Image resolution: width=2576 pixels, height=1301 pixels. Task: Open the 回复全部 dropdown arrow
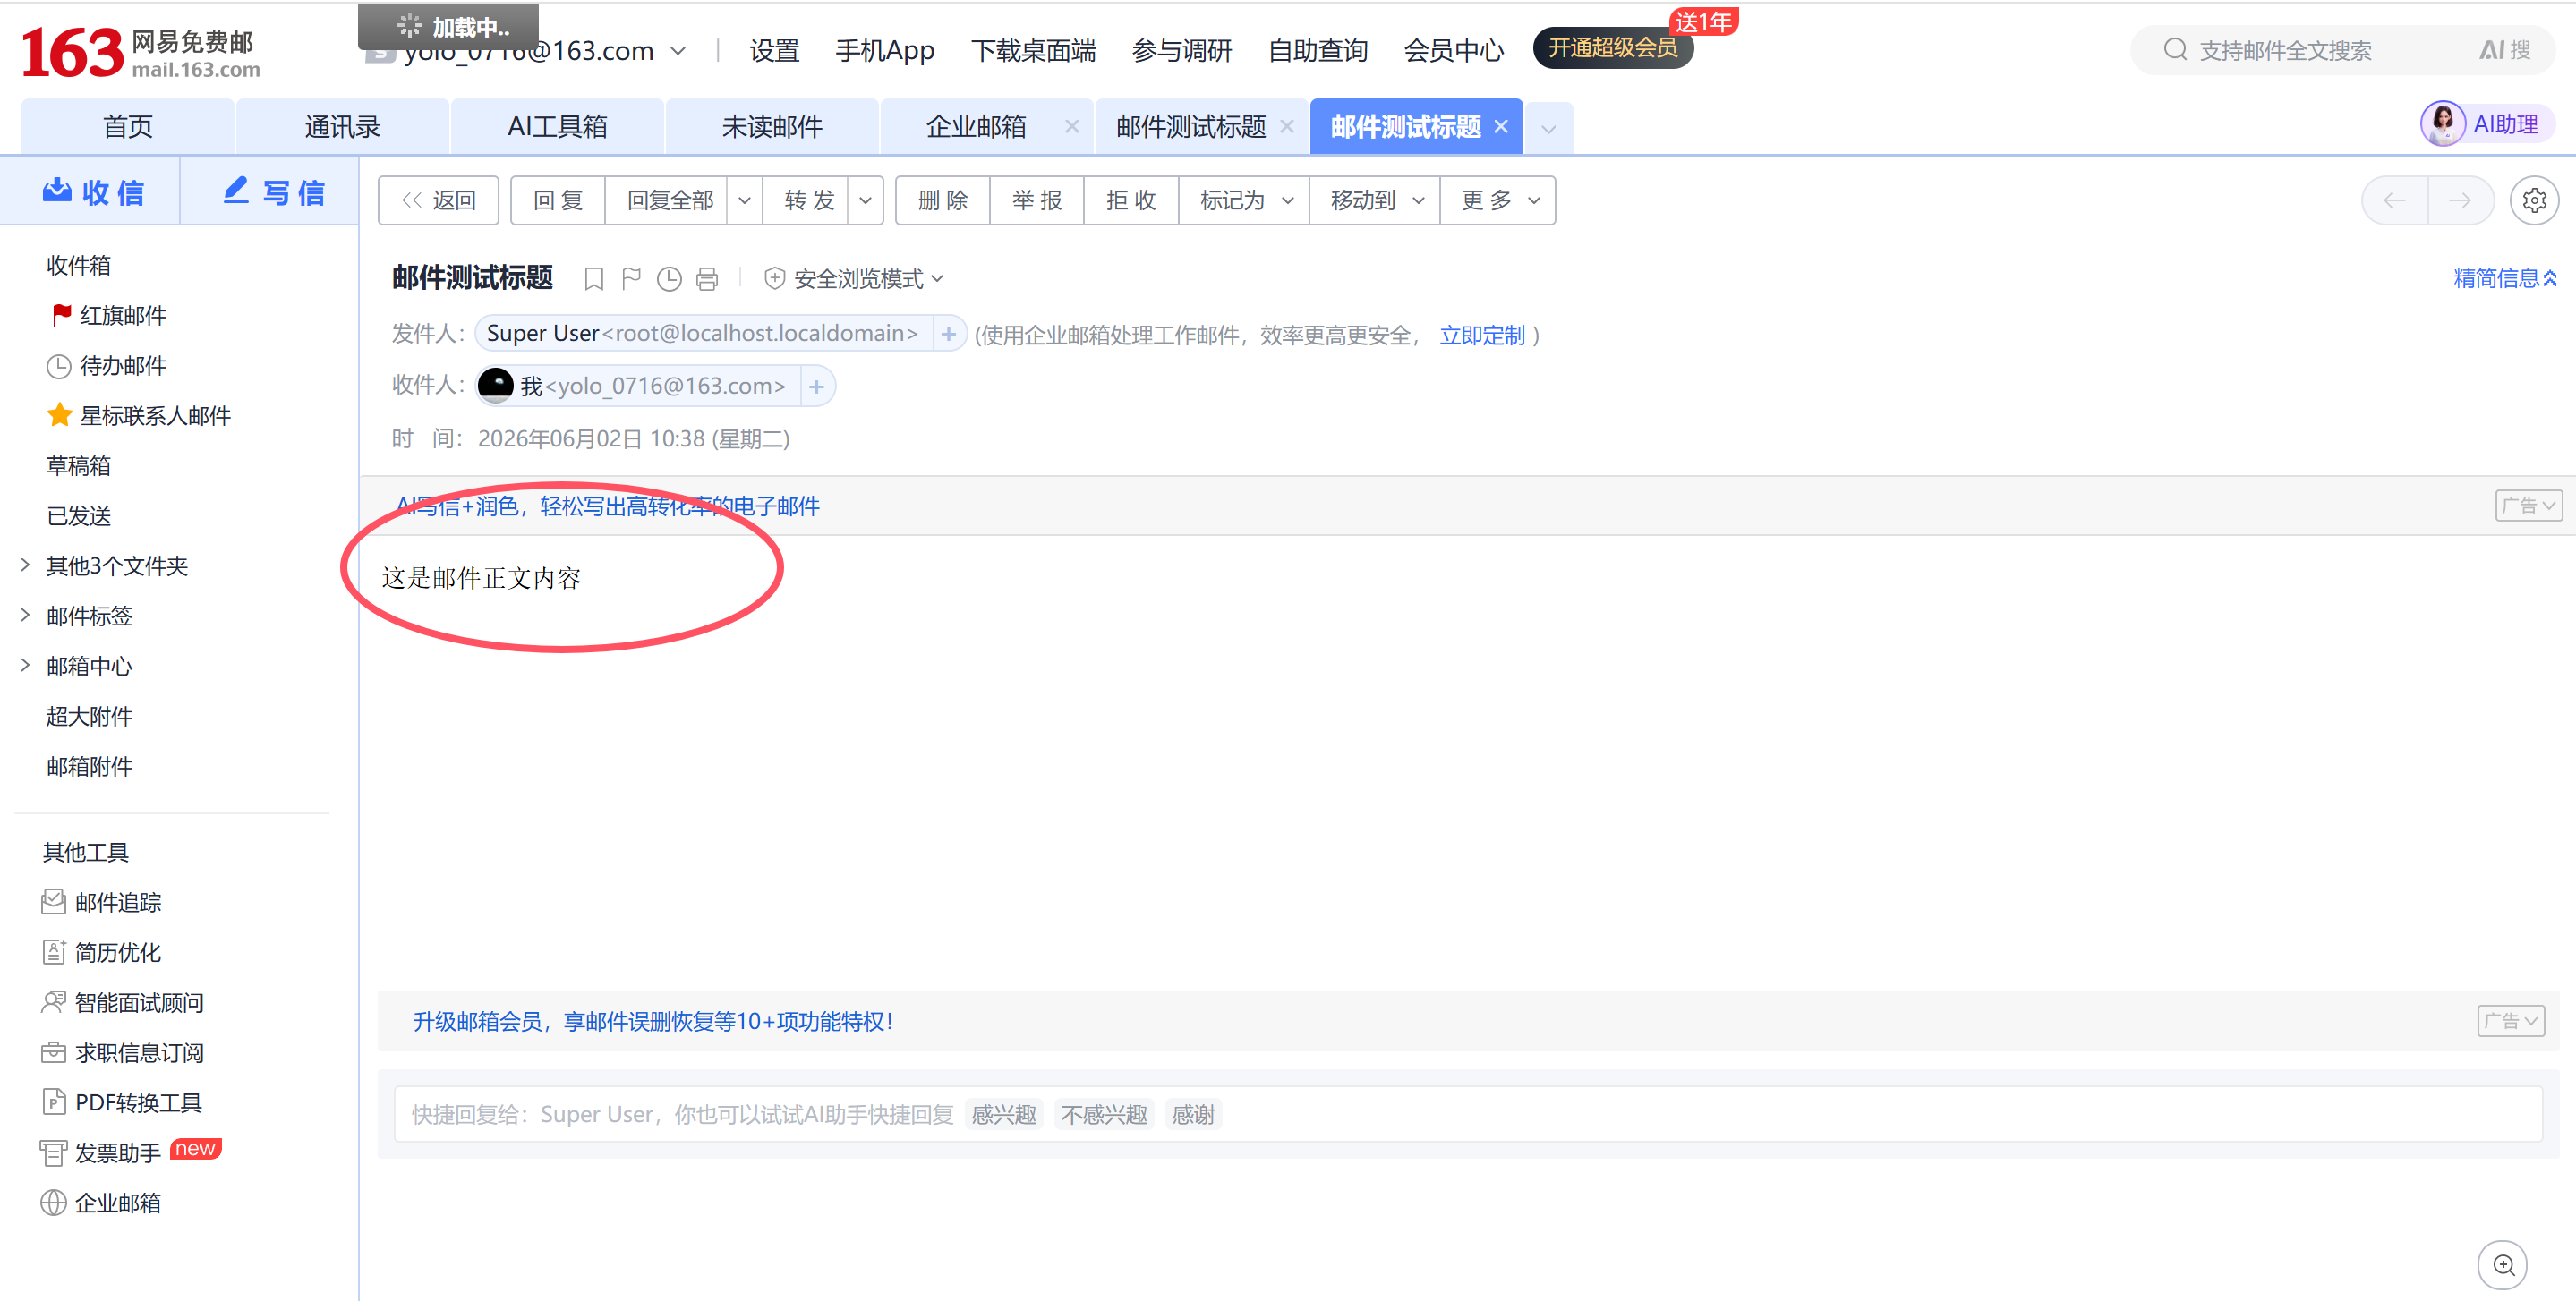[744, 200]
